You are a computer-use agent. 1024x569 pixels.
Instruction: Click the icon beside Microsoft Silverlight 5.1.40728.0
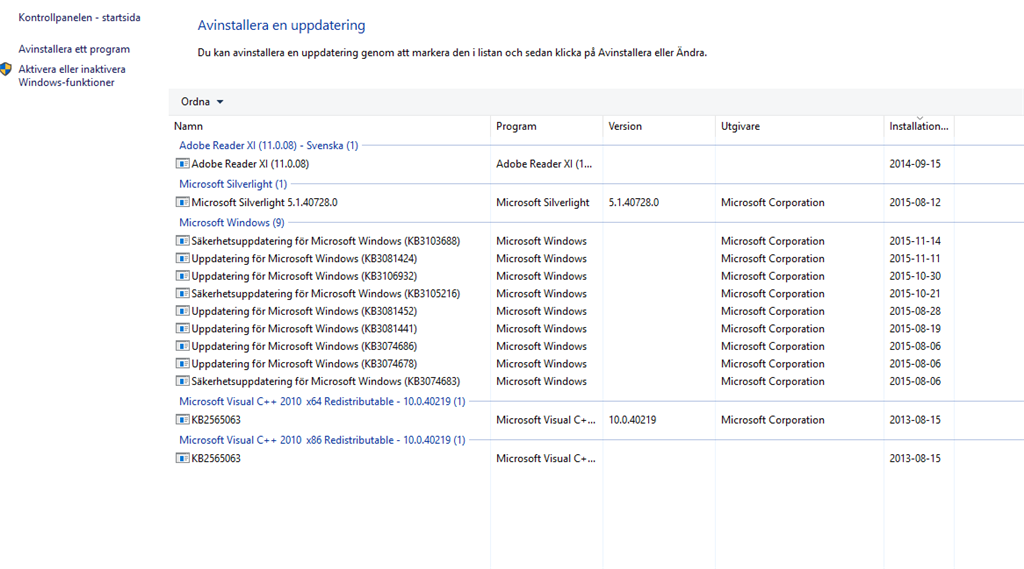tap(182, 202)
